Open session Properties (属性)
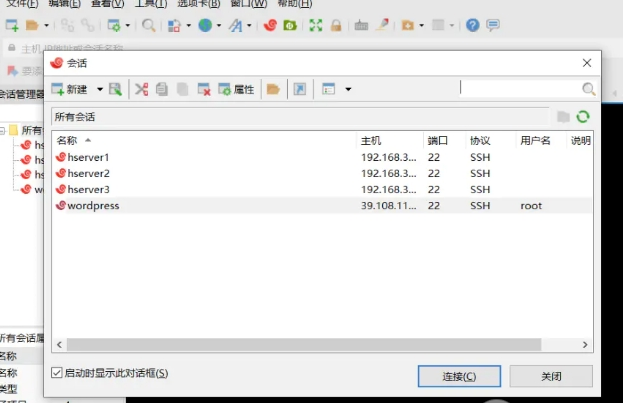Viewport: 623px width, 403px height. 236,90
